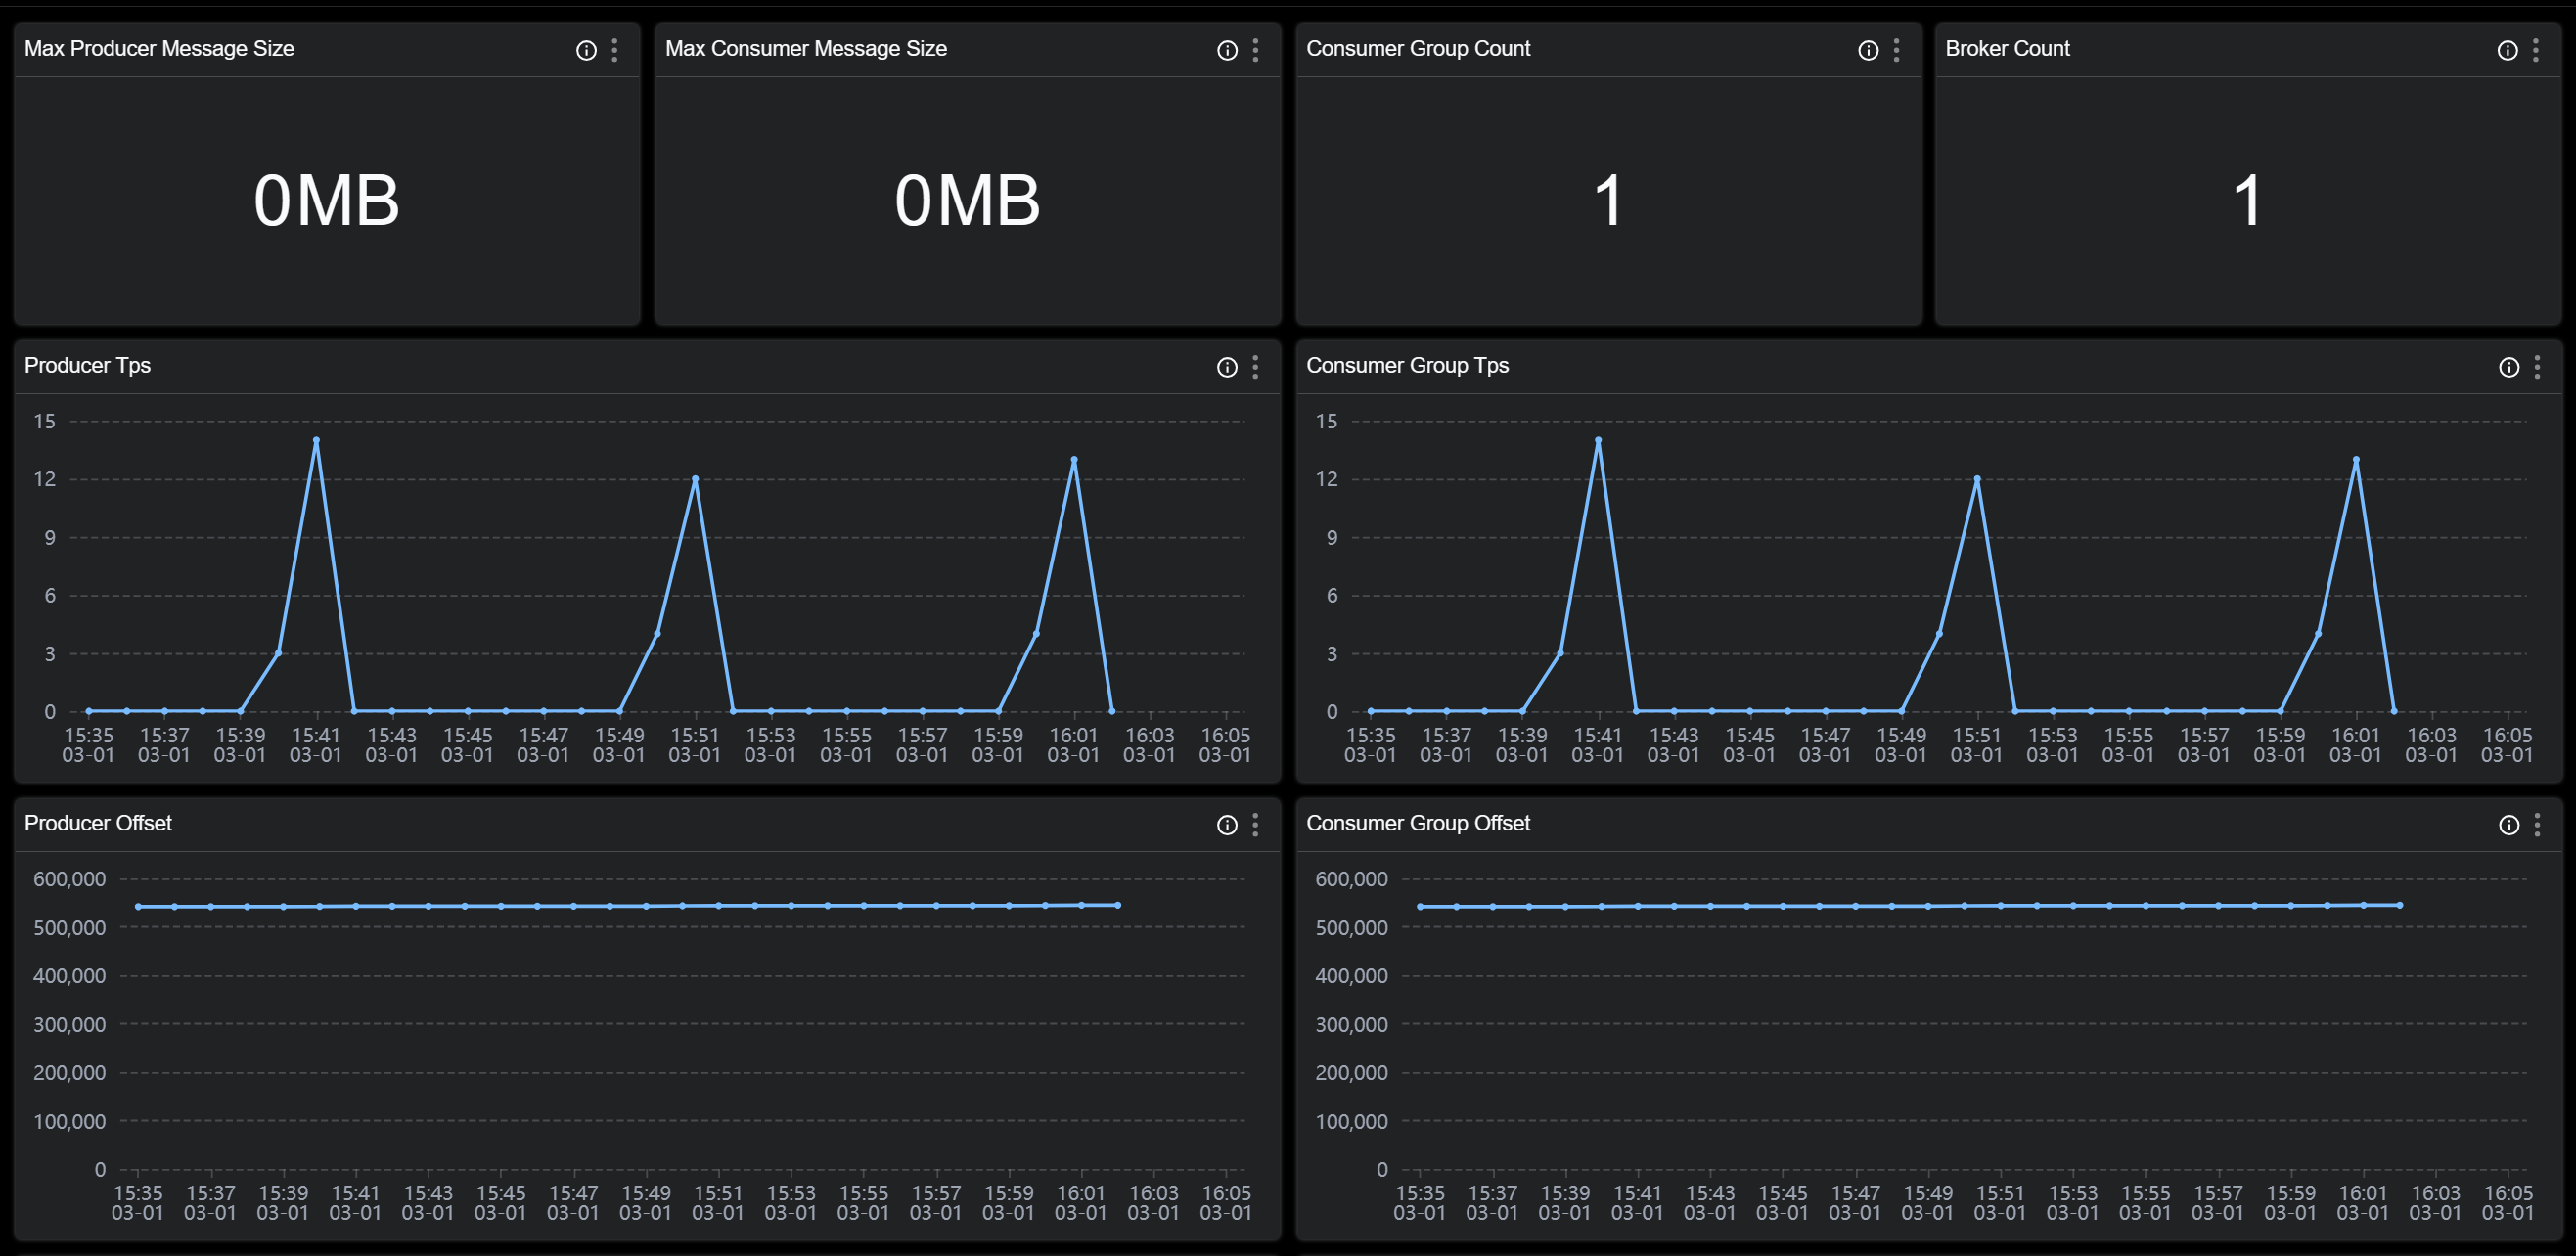Screen dimensions: 2576x1256
Task: Open Consumer Group Offset kebab menu
Action: click(2537, 825)
